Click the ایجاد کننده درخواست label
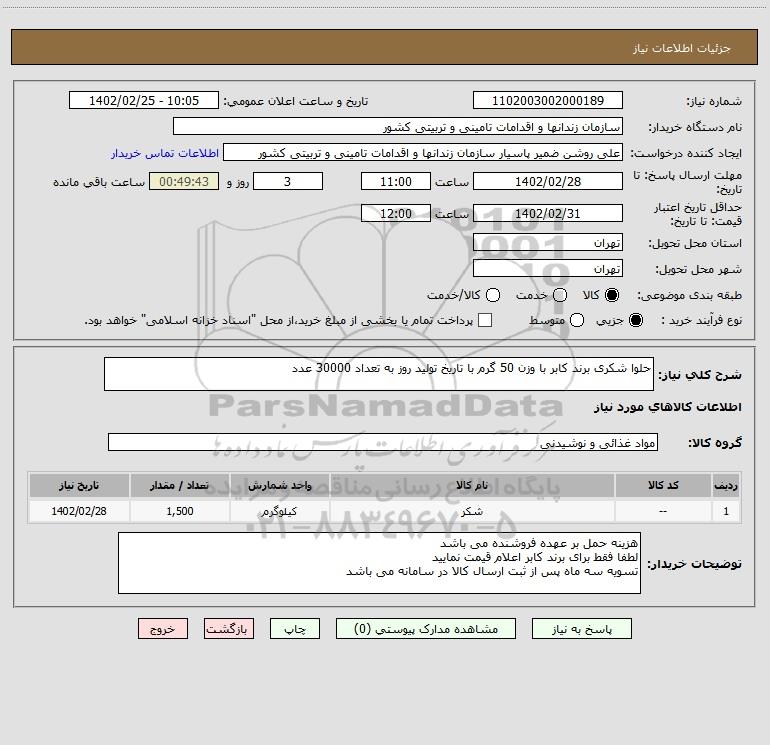Viewport: 770px width, 745px height. [x=686, y=153]
